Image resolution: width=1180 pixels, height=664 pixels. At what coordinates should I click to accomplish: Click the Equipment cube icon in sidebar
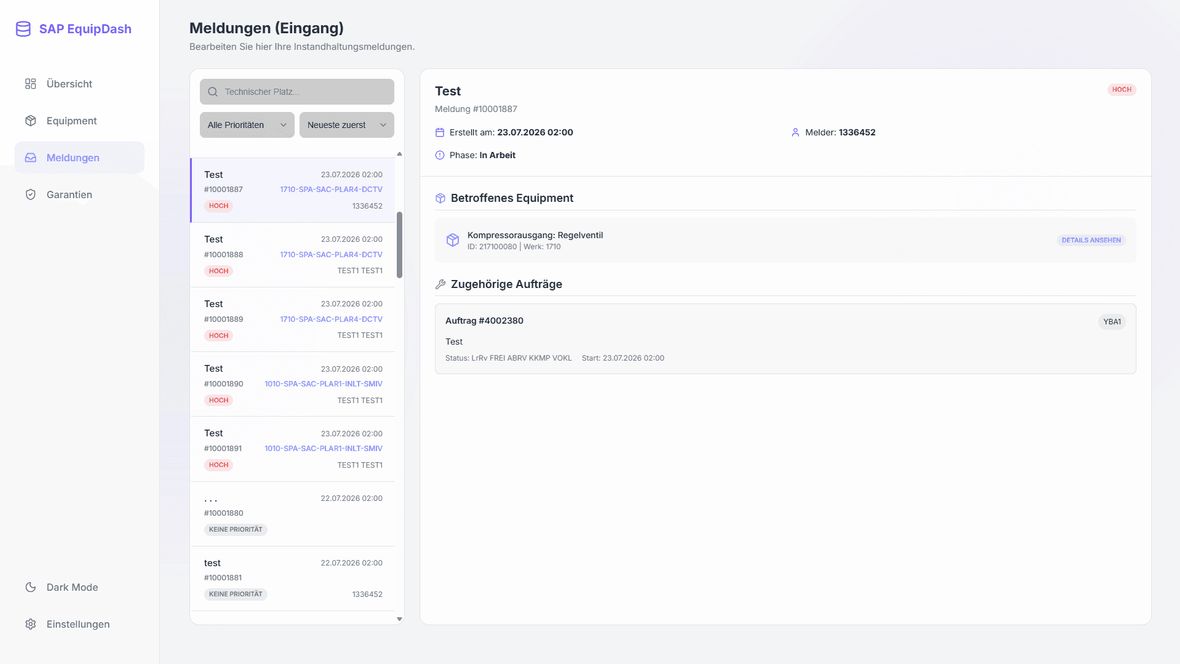30,120
